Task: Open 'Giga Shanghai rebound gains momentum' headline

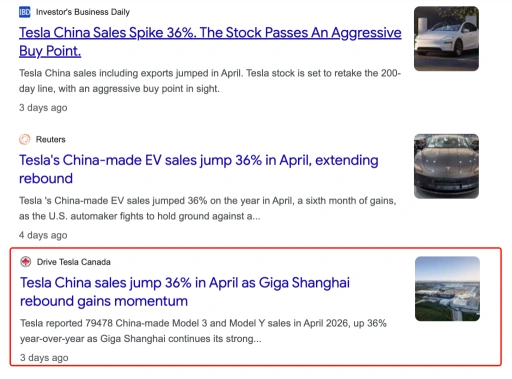Action: click(x=185, y=292)
